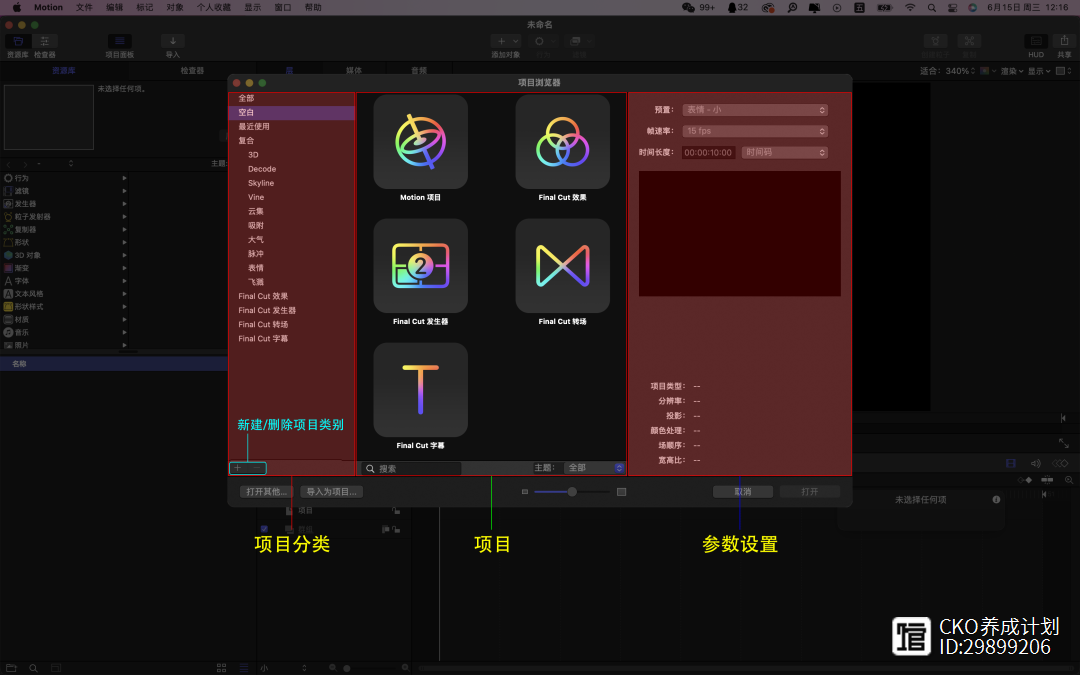Open Spotlight search in the menu bar

coord(931,8)
